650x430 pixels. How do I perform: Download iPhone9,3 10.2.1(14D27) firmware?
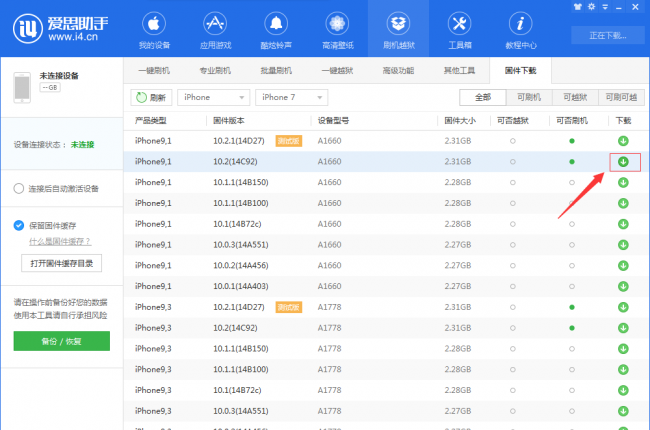tap(623, 307)
